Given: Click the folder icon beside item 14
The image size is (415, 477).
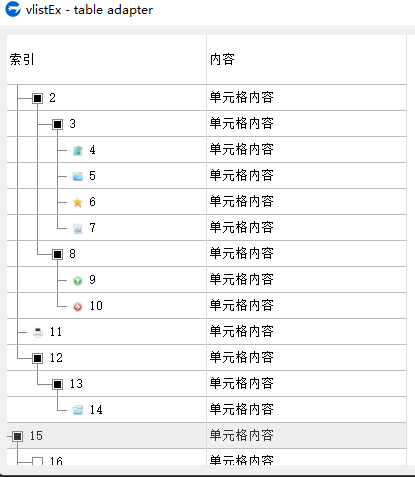Looking at the screenshot, I should 78,410.
